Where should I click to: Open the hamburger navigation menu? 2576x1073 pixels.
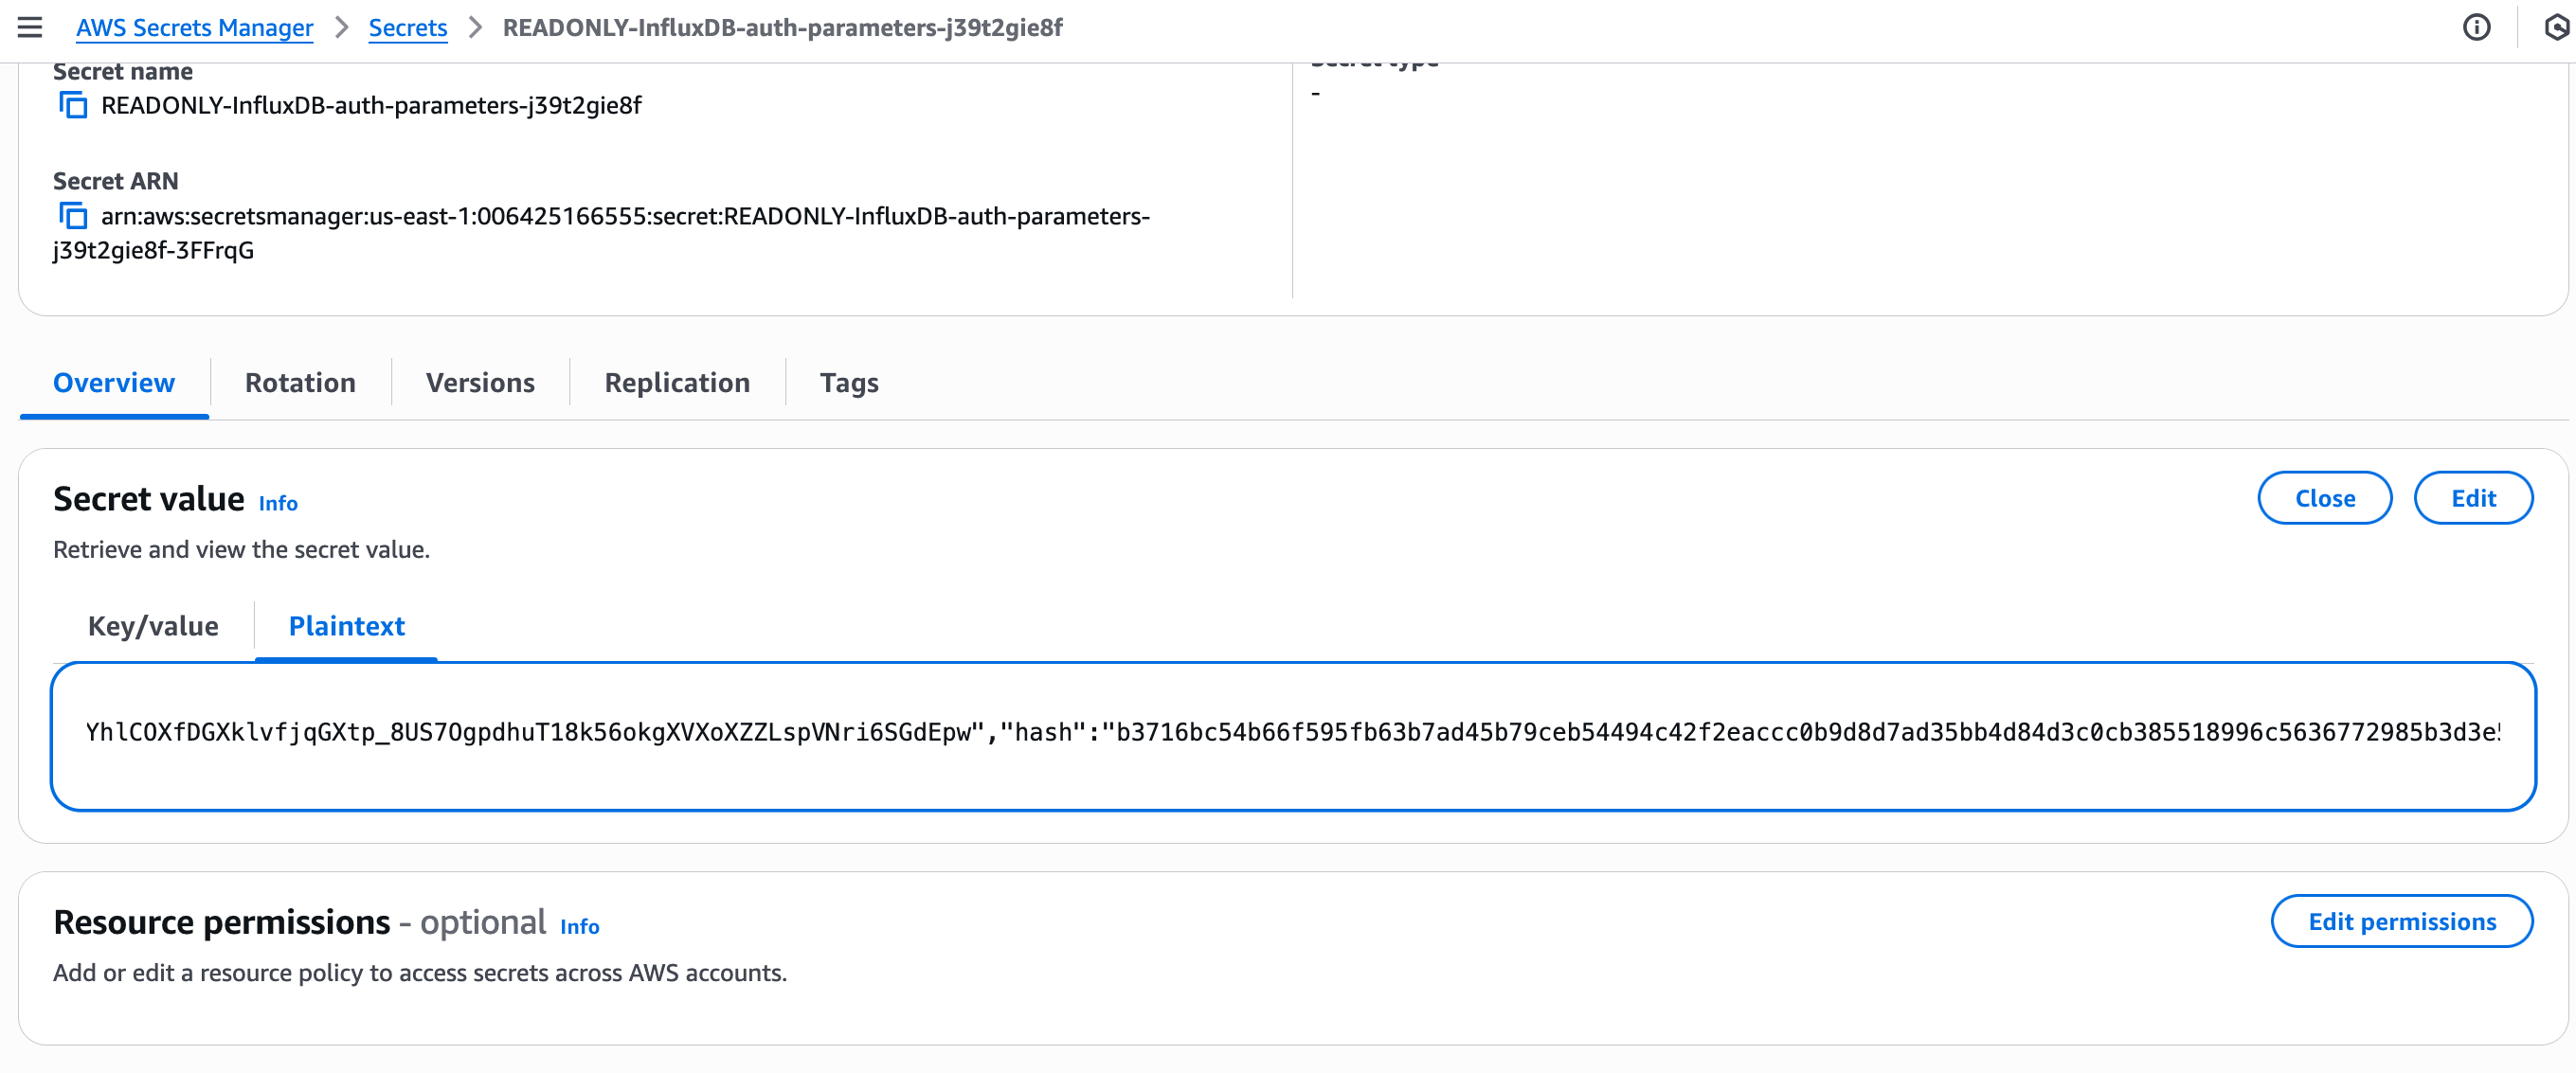pos(30,27)
